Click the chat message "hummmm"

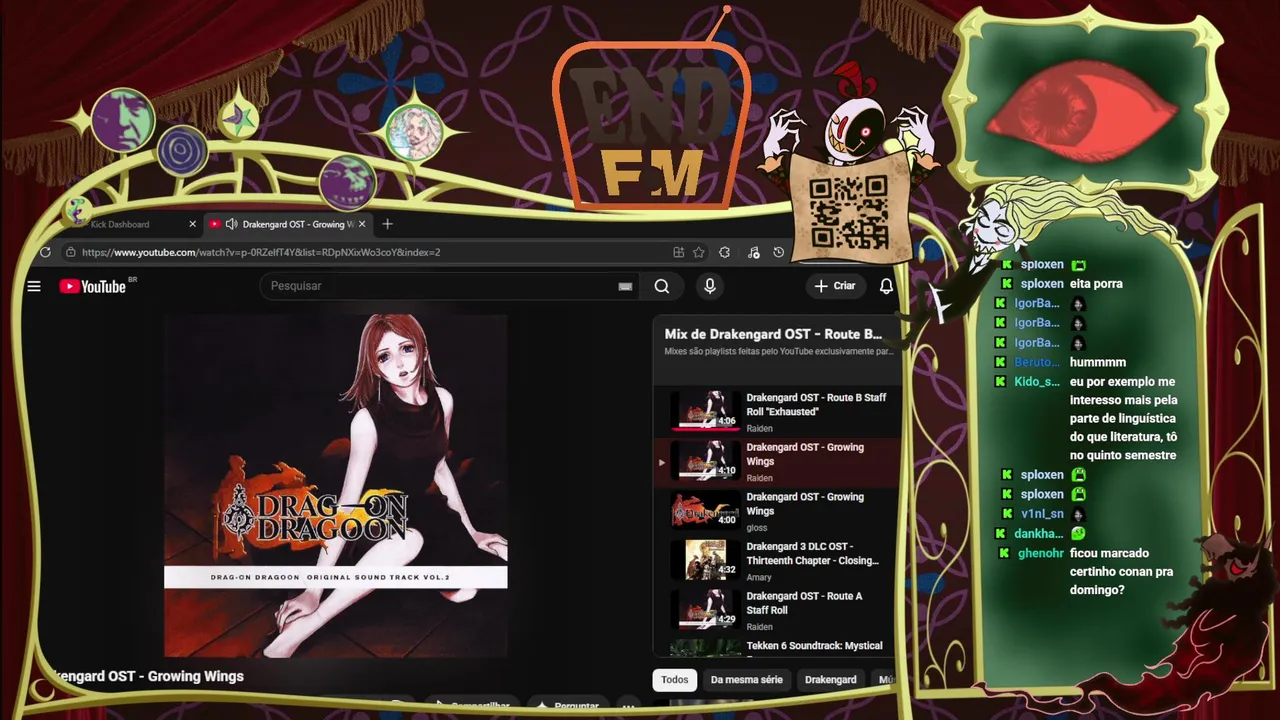tap(1098, 362)
